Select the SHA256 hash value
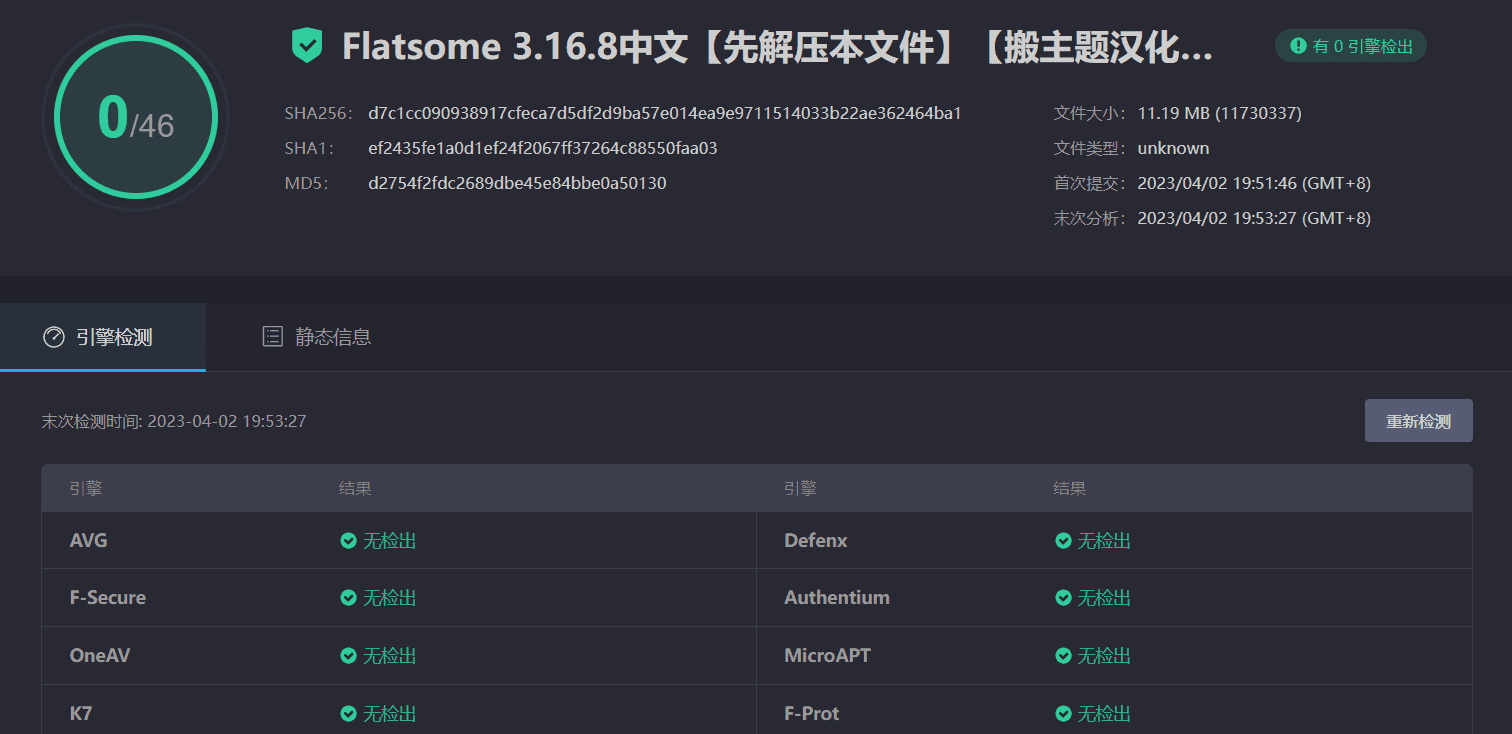This screenshot has width=1512, height=734. (x=665, y=113)
